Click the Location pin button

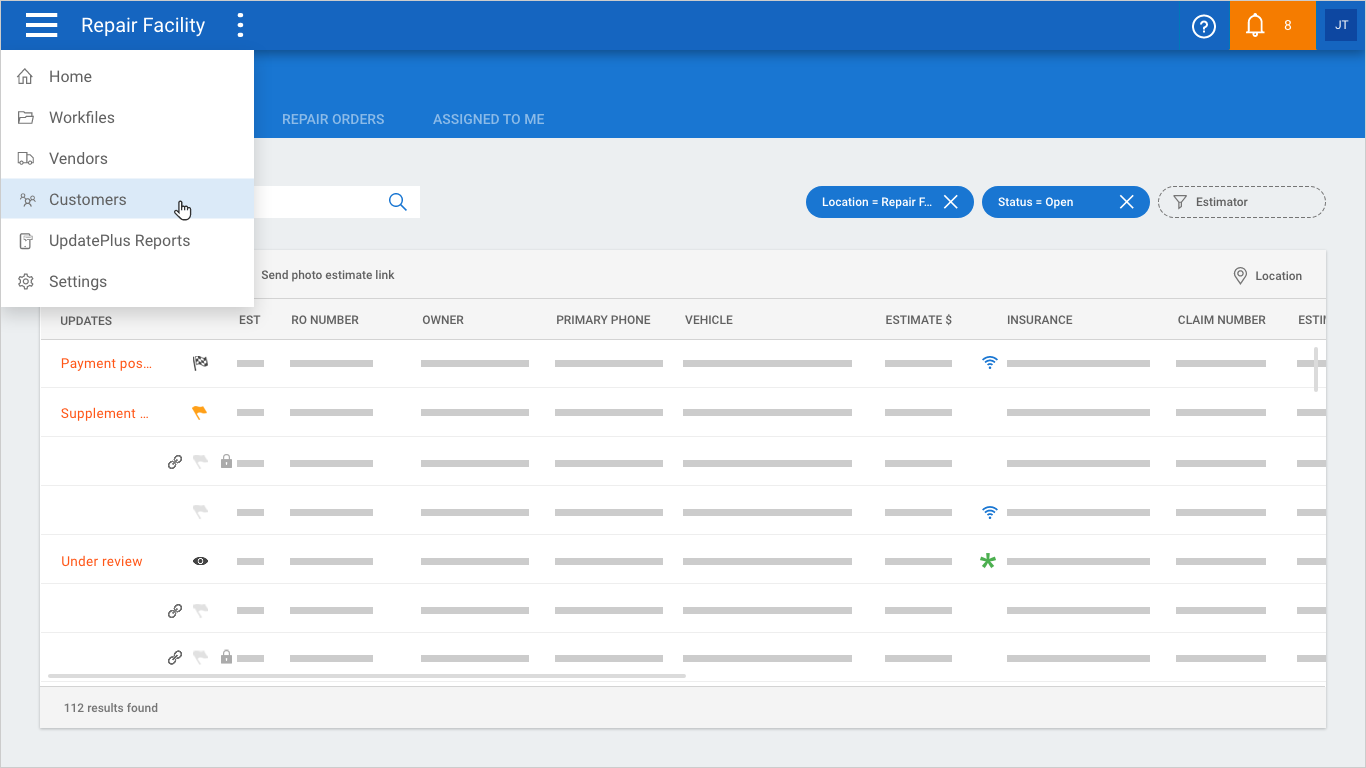point(1268,276)
